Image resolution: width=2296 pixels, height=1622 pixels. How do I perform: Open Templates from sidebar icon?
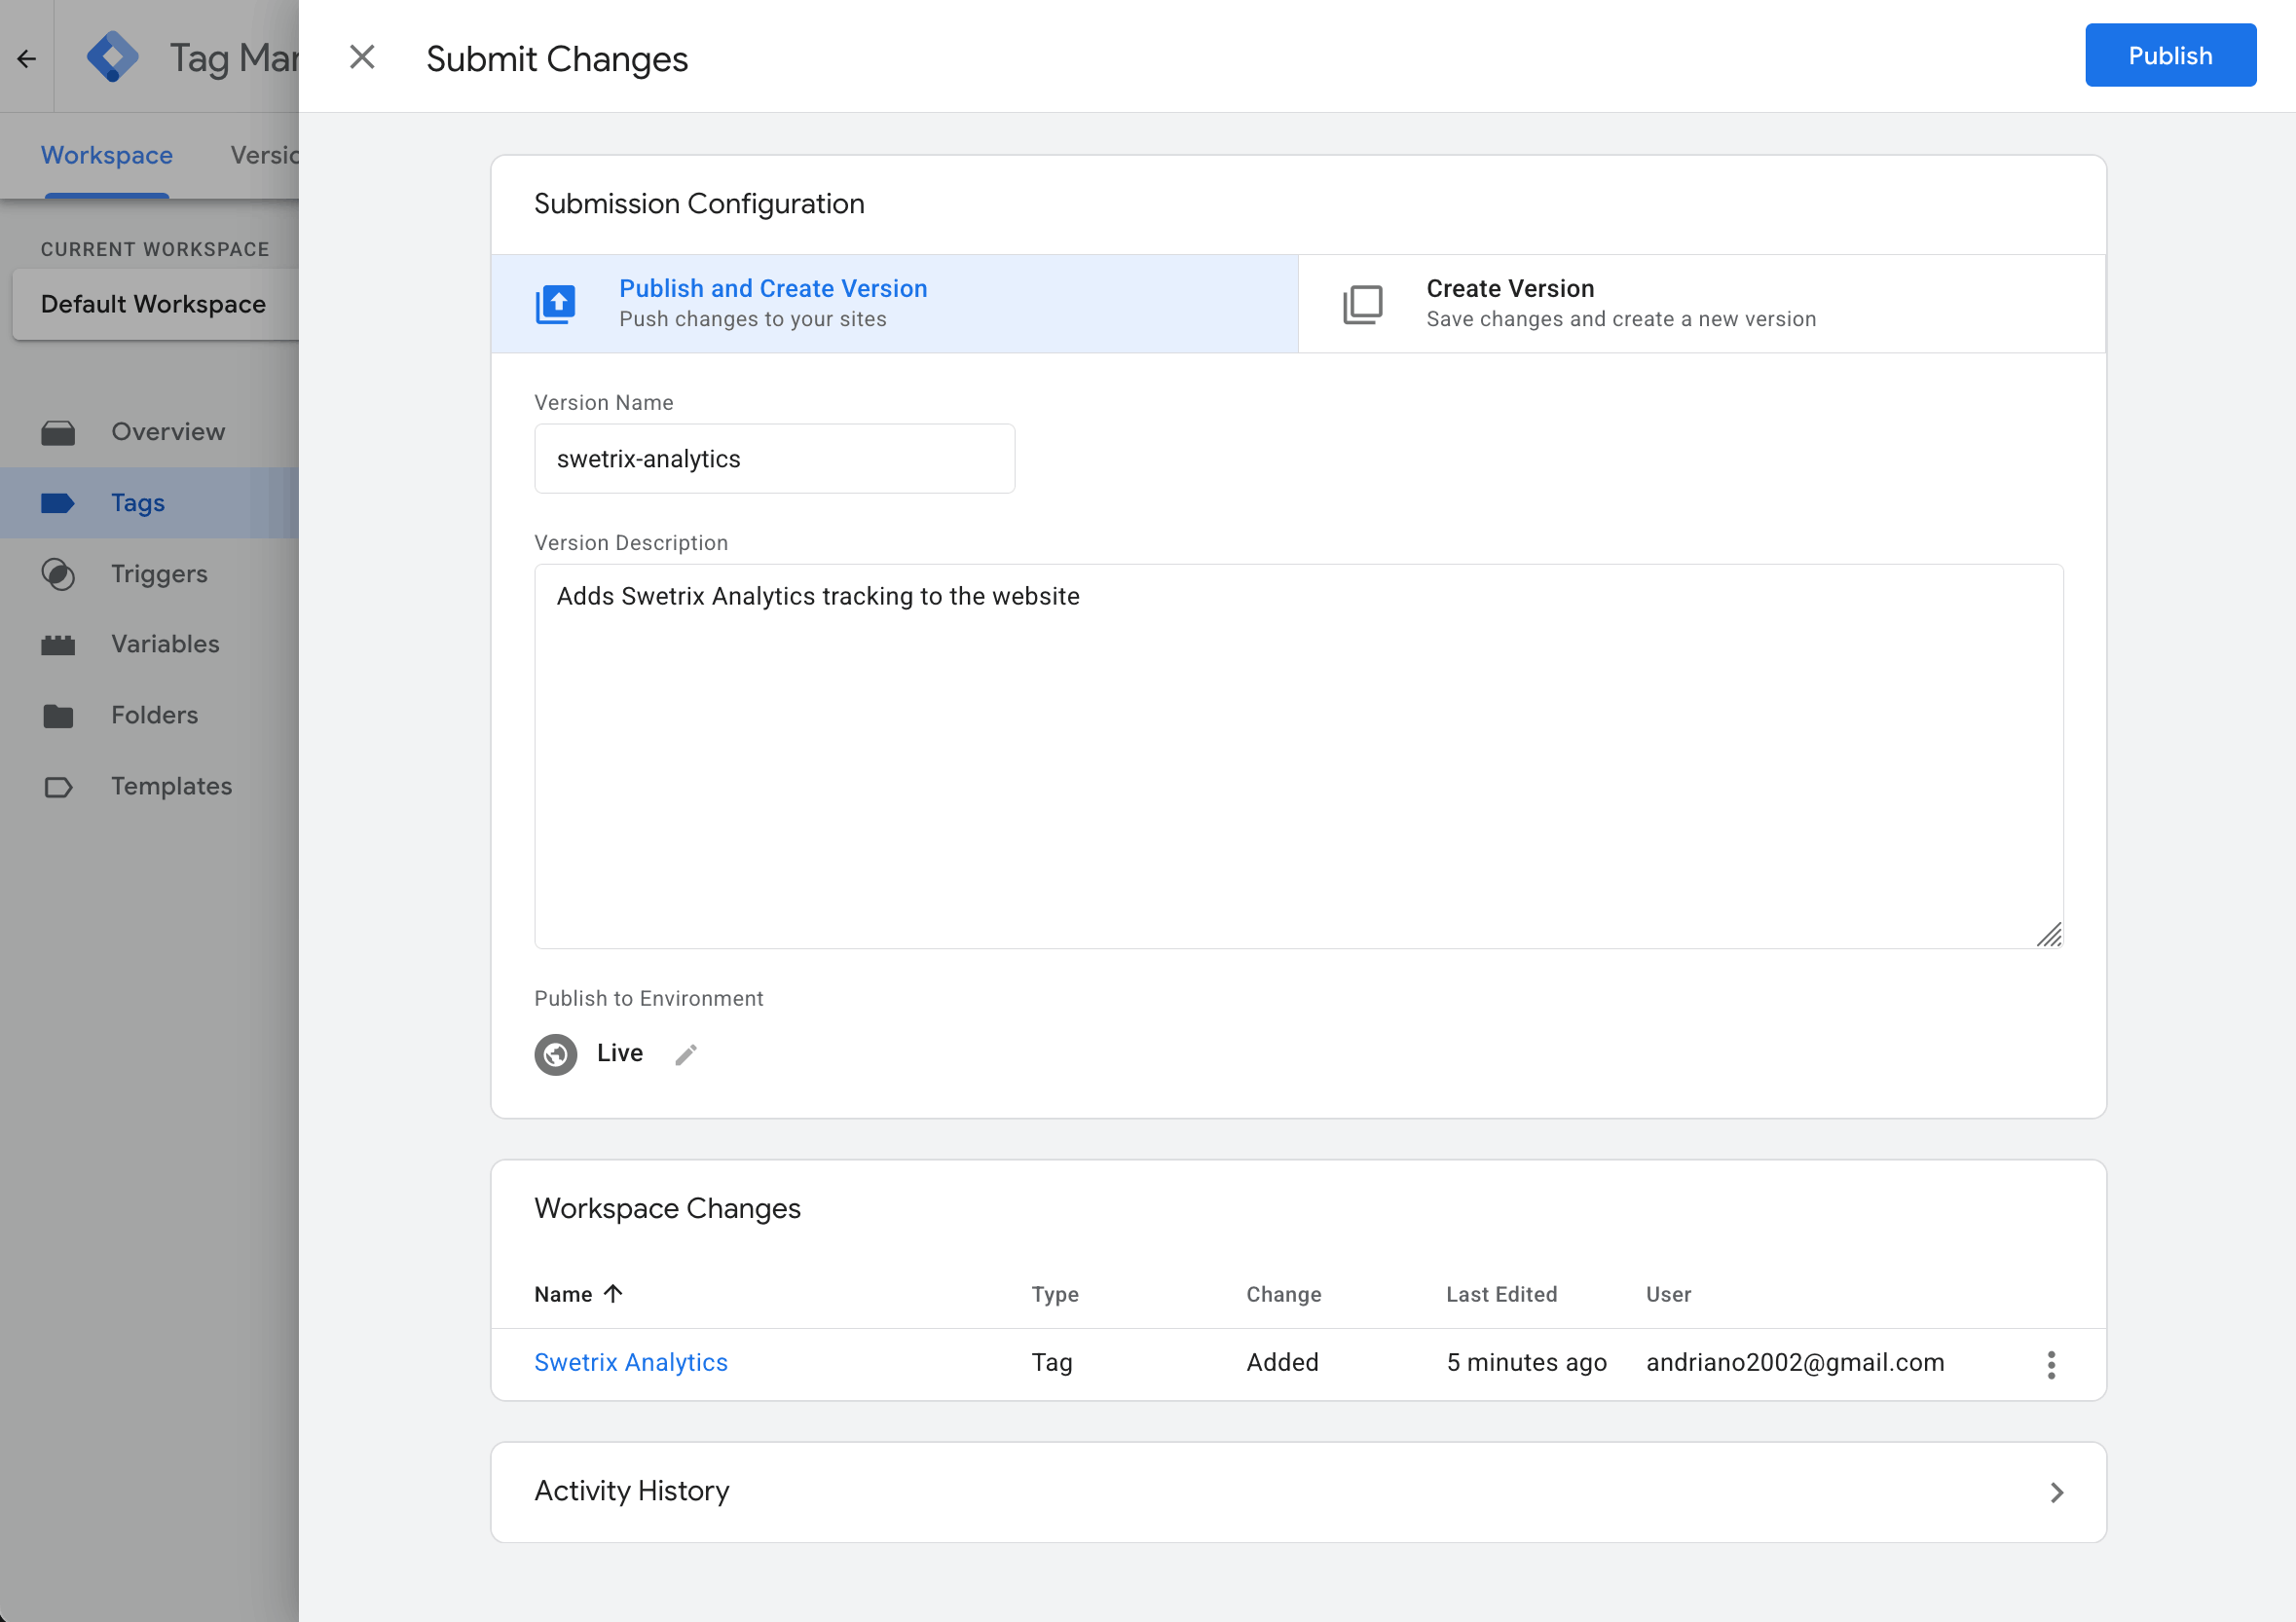click(x=58, y=787)
